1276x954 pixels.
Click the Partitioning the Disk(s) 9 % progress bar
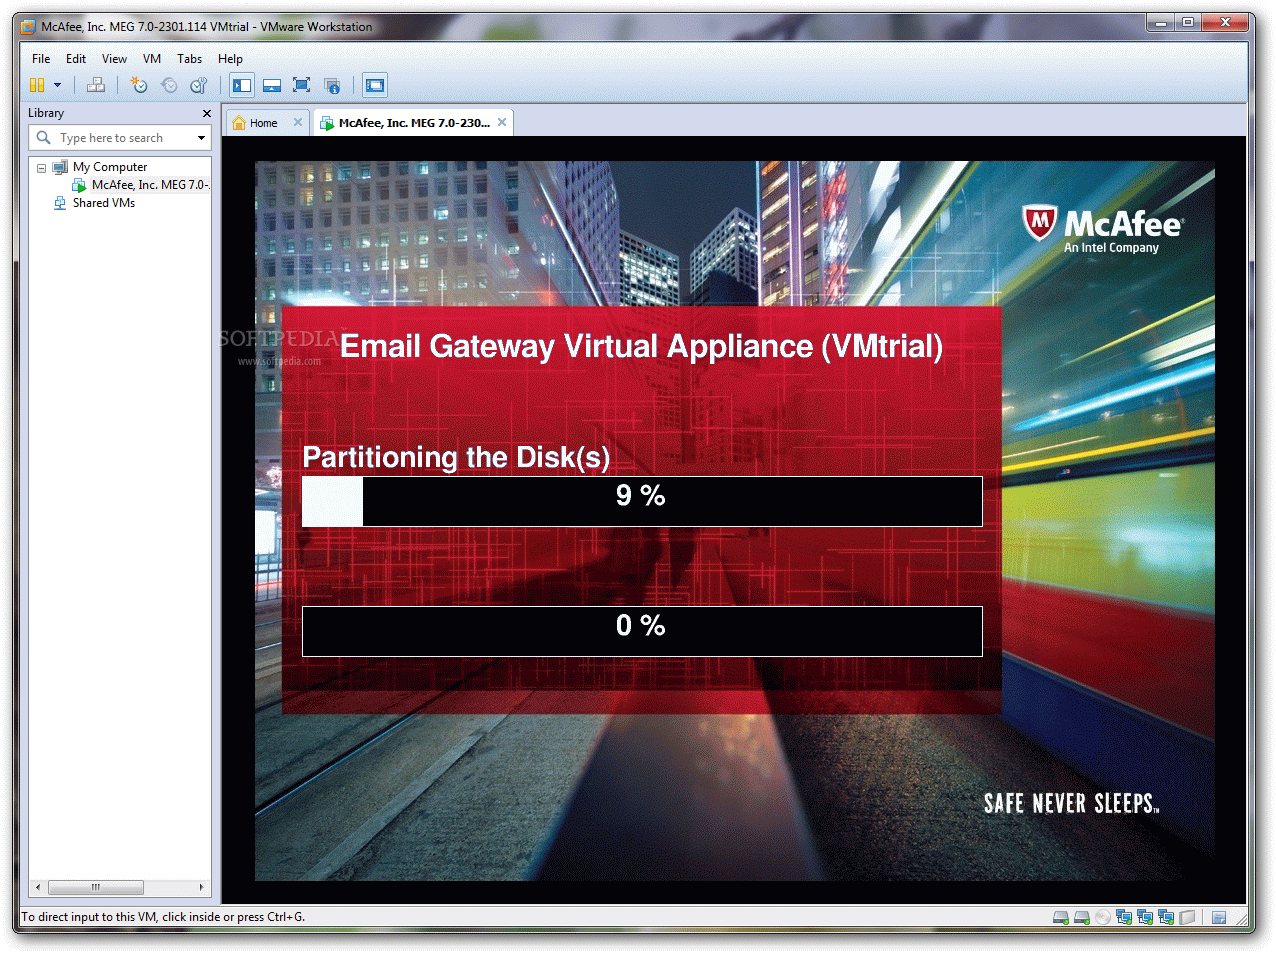(642, 501)
